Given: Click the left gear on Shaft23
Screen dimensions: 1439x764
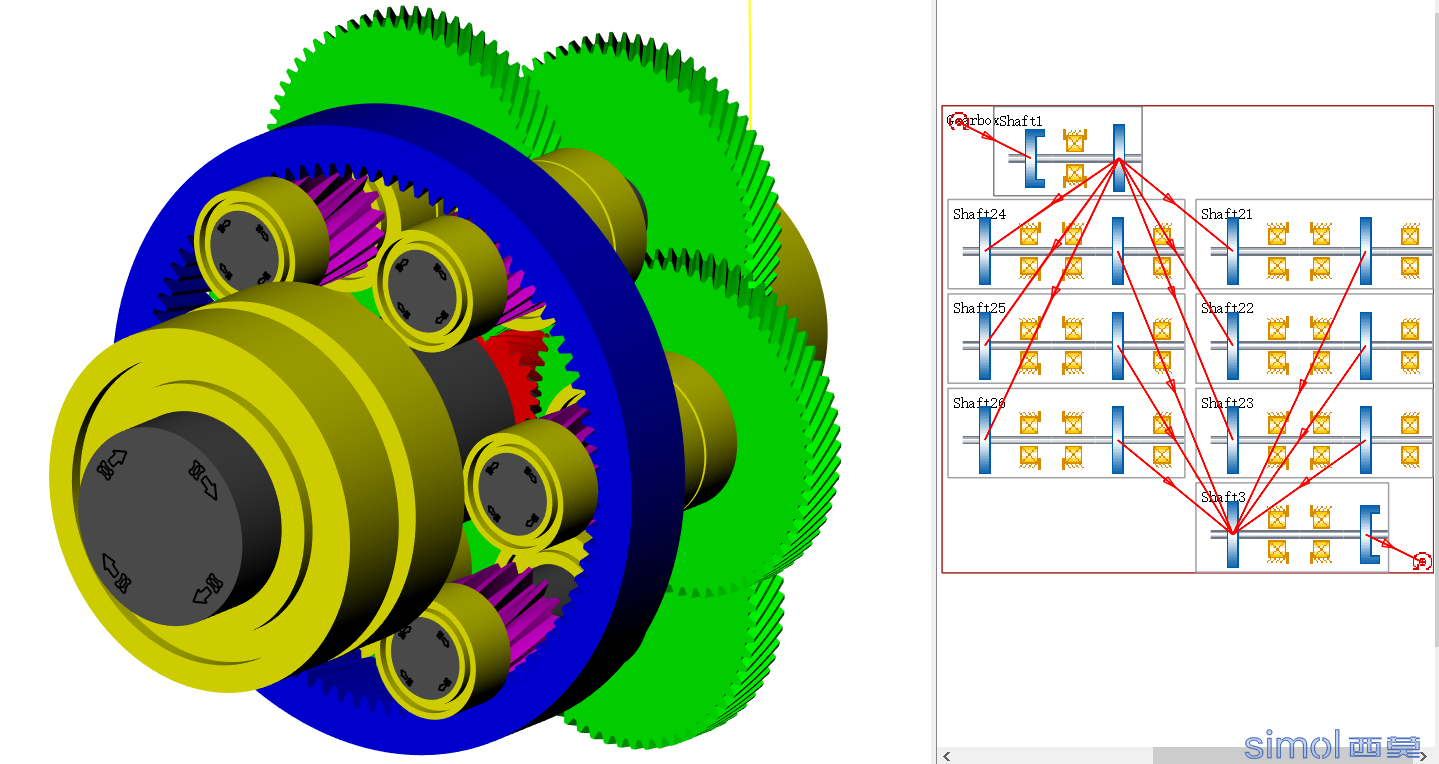Looking at the screenshot, I should click(1233, 440).
